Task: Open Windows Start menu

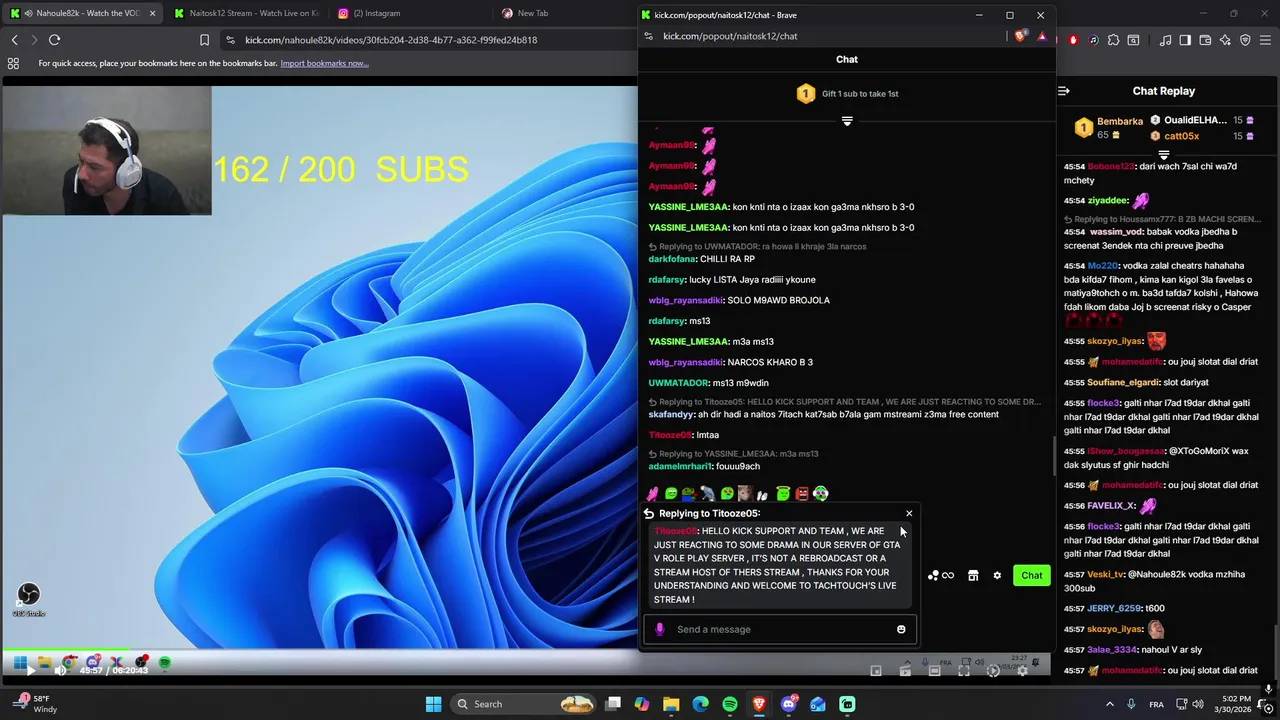Action: pyautogui.click(x=433, y=704)
